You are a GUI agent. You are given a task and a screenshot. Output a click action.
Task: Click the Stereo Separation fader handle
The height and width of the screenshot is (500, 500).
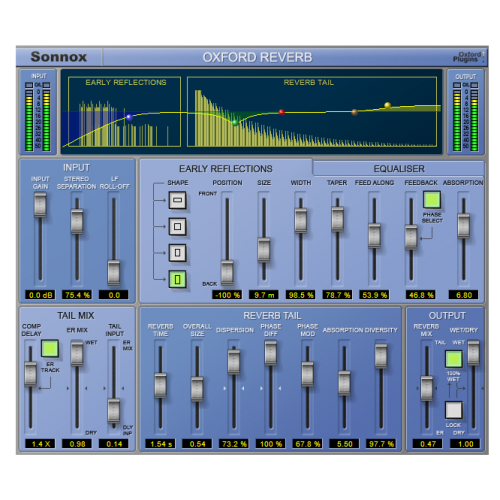tap(77, 221)
